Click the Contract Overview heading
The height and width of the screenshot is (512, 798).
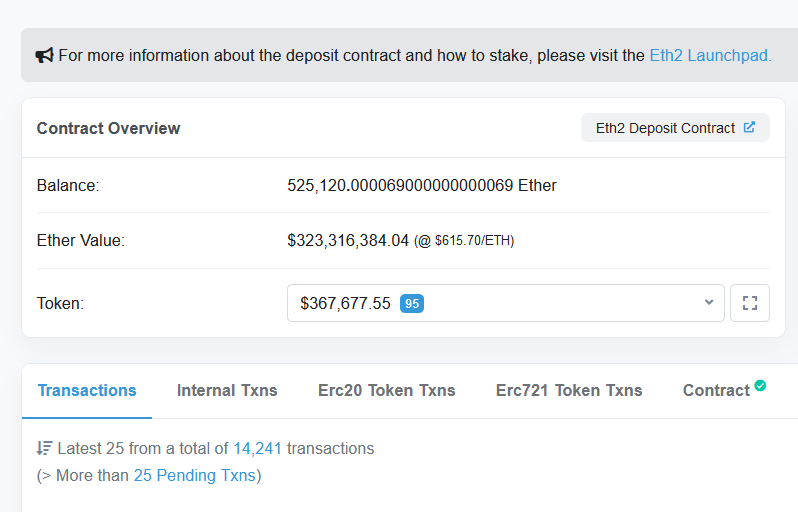tap(108, 128)
